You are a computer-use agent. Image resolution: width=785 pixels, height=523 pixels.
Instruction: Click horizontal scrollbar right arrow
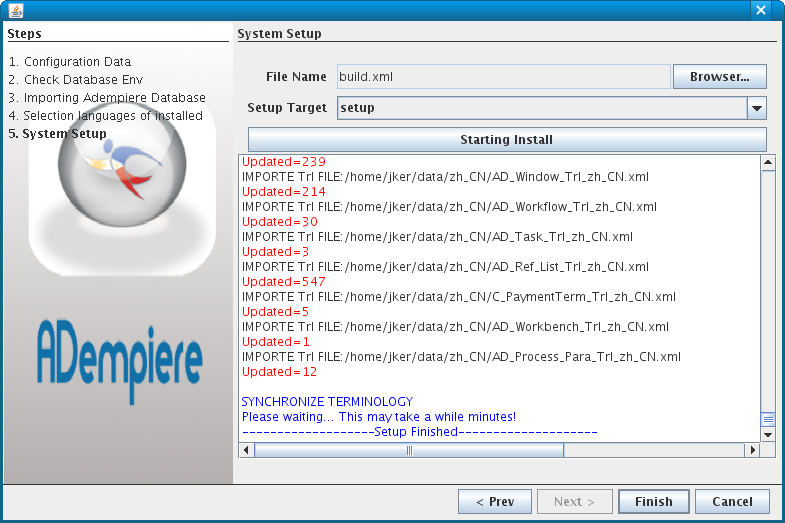pos(752,450)
